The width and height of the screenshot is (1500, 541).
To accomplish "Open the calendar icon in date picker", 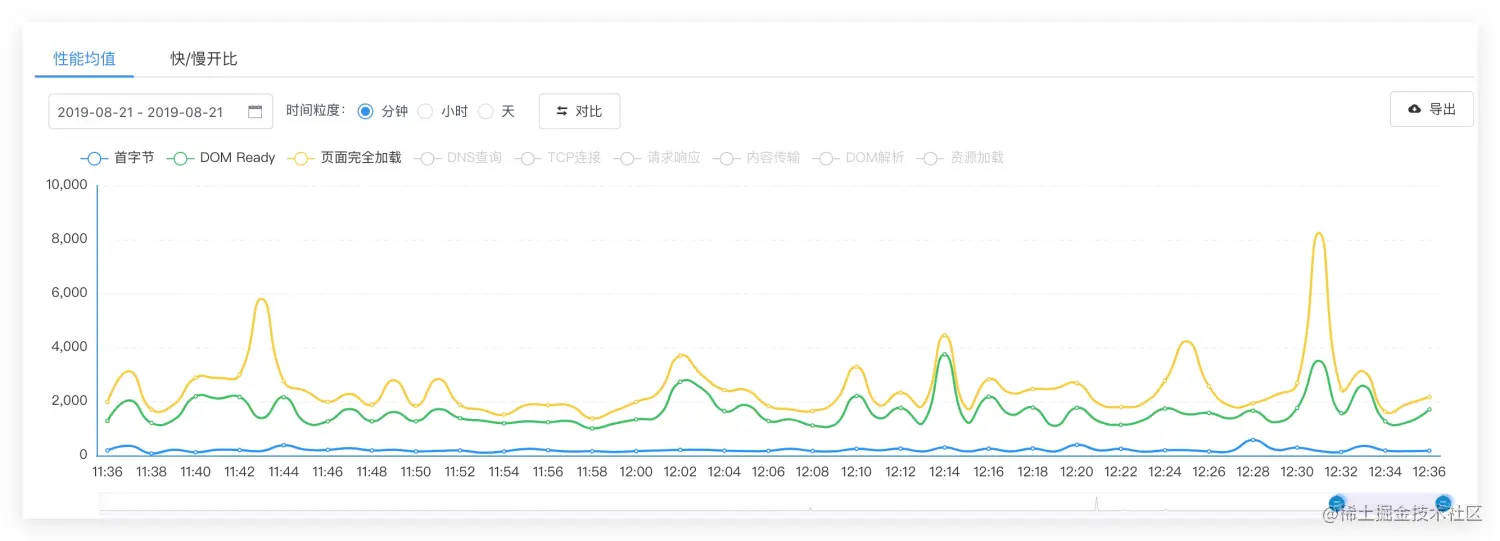I will (255, 111).
